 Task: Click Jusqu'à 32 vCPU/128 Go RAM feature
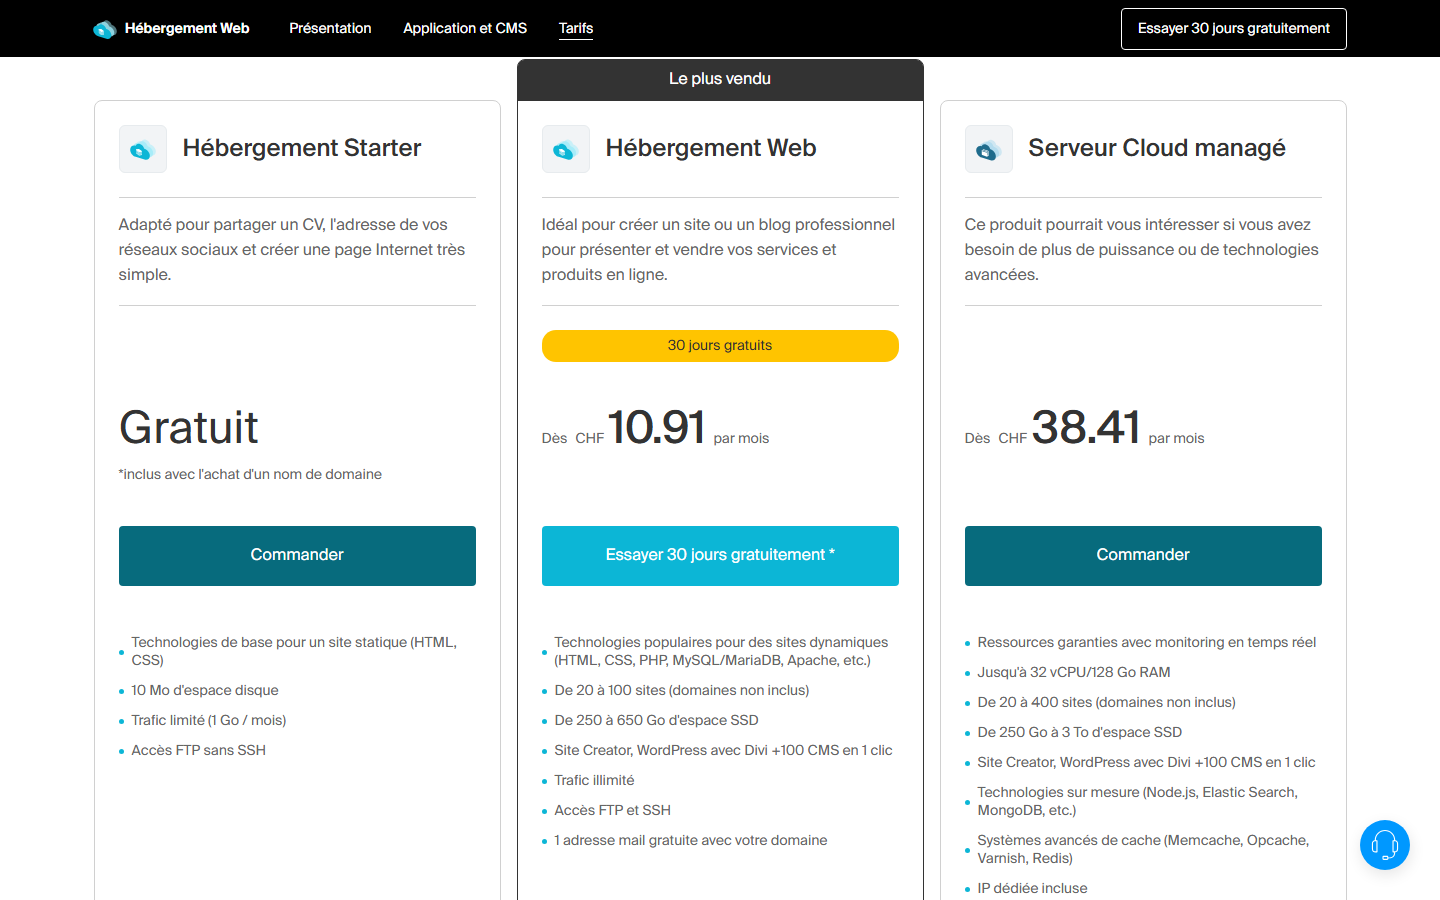pos(1074,672)
